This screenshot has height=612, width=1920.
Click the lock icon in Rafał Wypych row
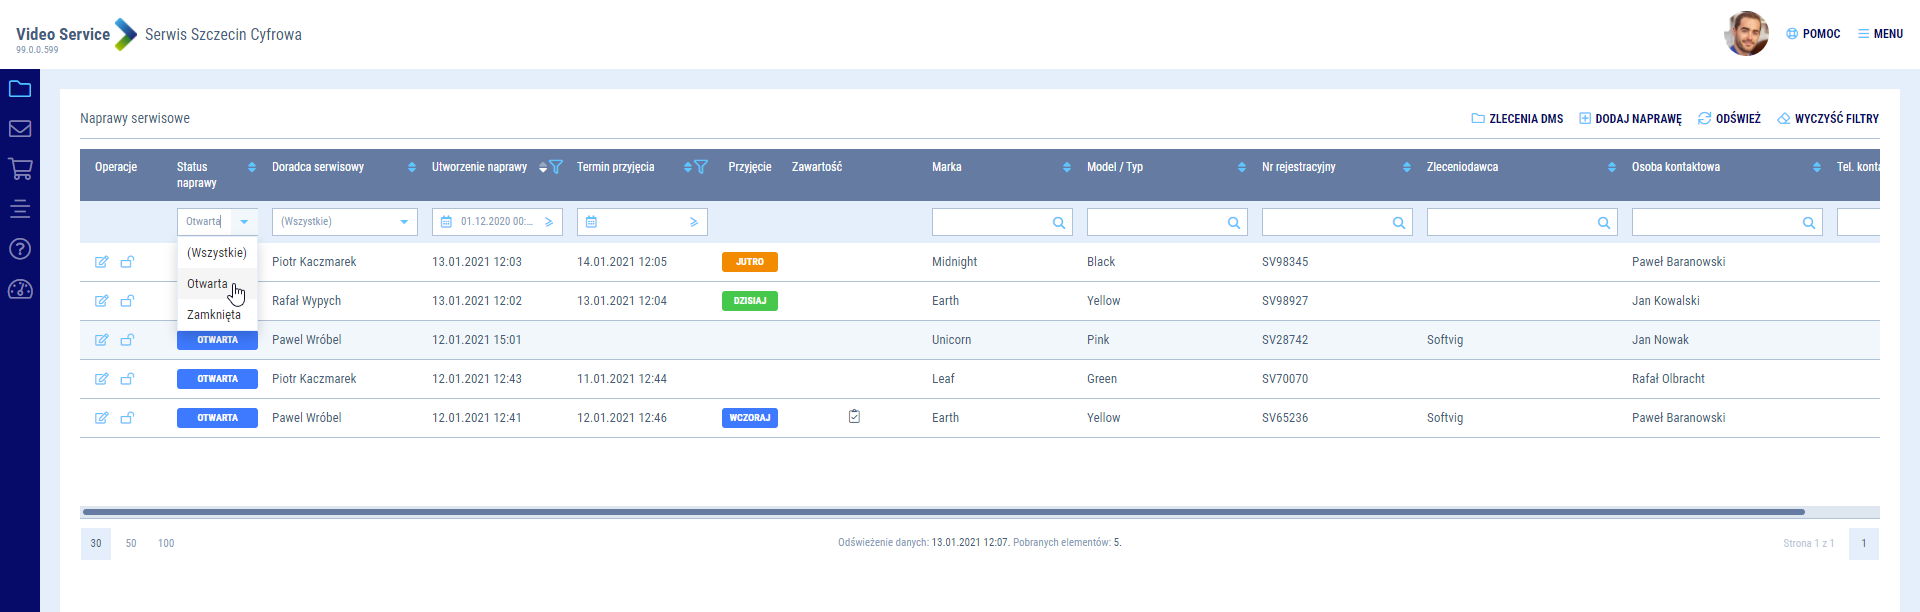tap(127, 301)
